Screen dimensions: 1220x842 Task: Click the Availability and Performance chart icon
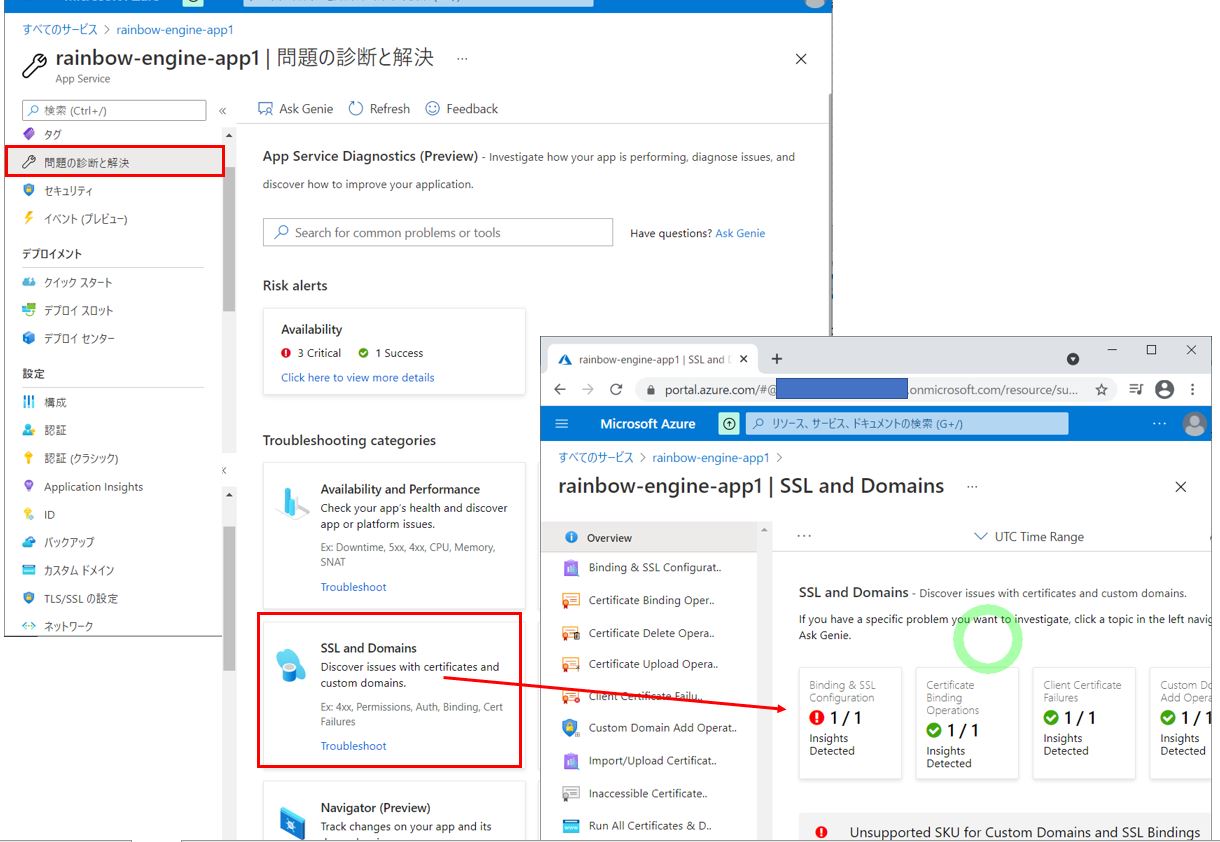(x=292, y=504)
